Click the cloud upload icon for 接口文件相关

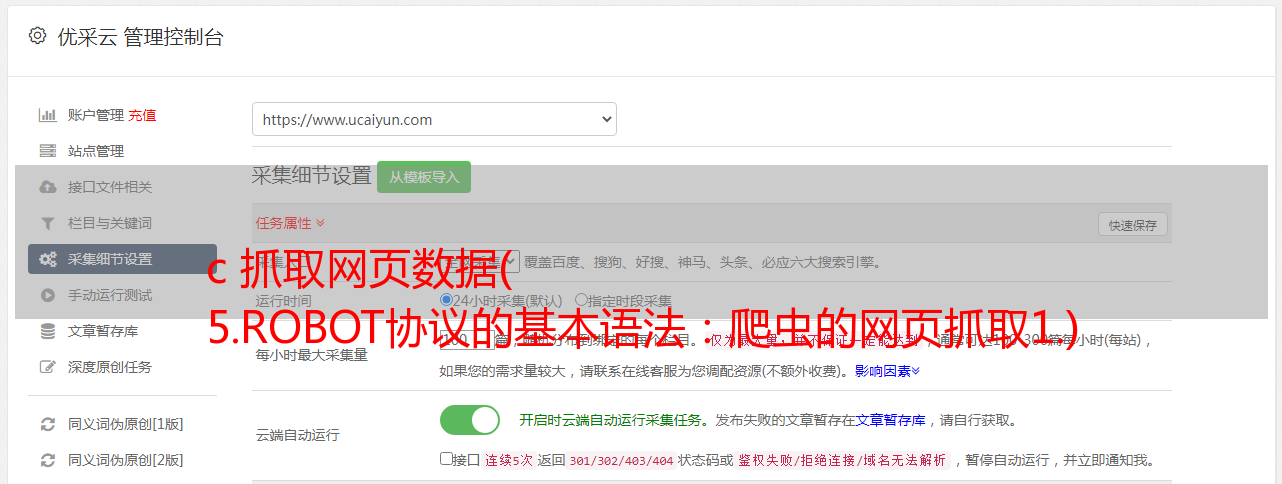pyautogui.click(x=47, y=187)
